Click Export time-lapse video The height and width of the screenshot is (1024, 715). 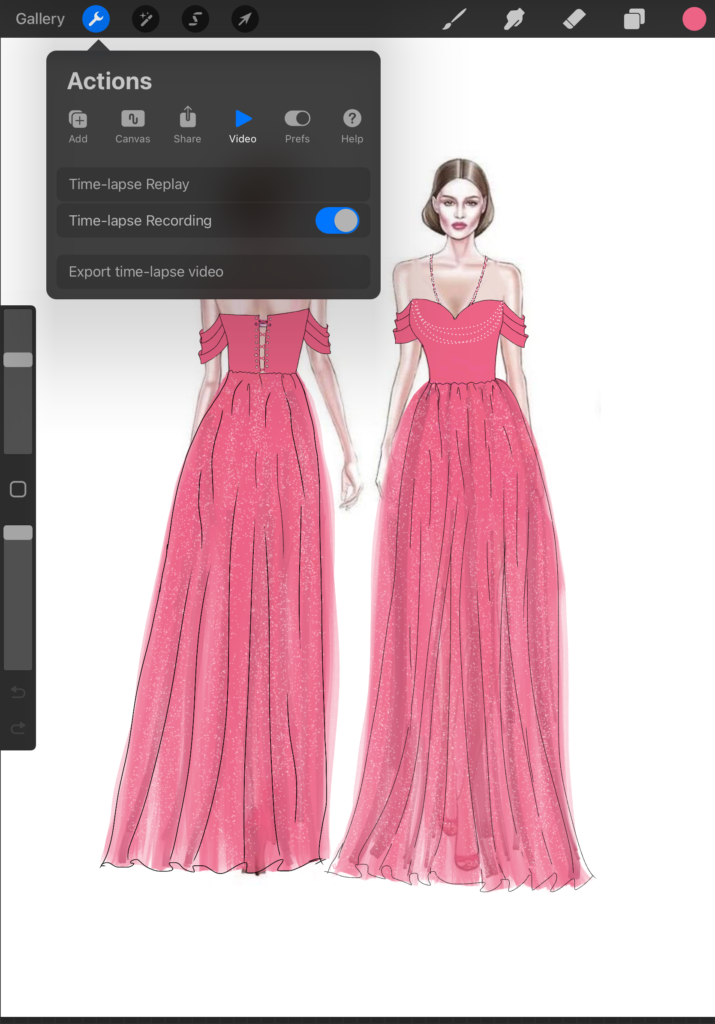tap(213, 272)
